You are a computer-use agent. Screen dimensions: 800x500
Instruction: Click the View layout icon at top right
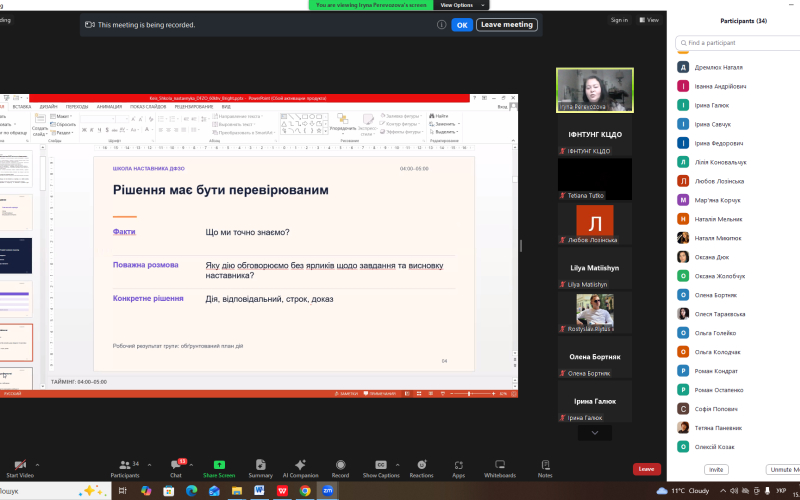pyautogui.click(x=649, y=20)
